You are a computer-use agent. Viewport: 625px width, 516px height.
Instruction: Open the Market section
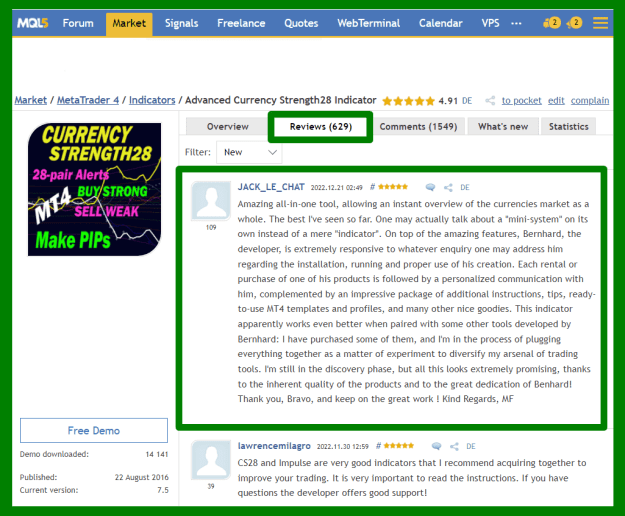pyautogui.click(x=129, y=24)
